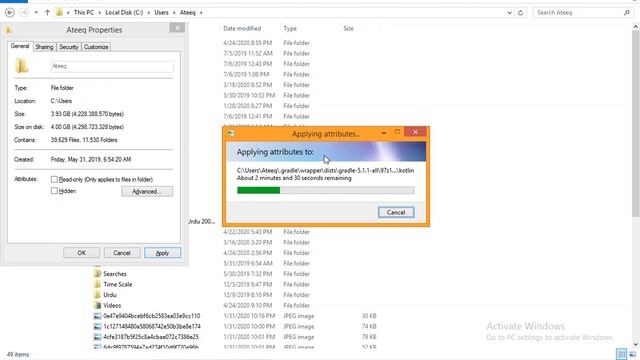Screen dimensions: 640x360
Task: Minimize the Applying attributes dialog
Action: point(384,133)
